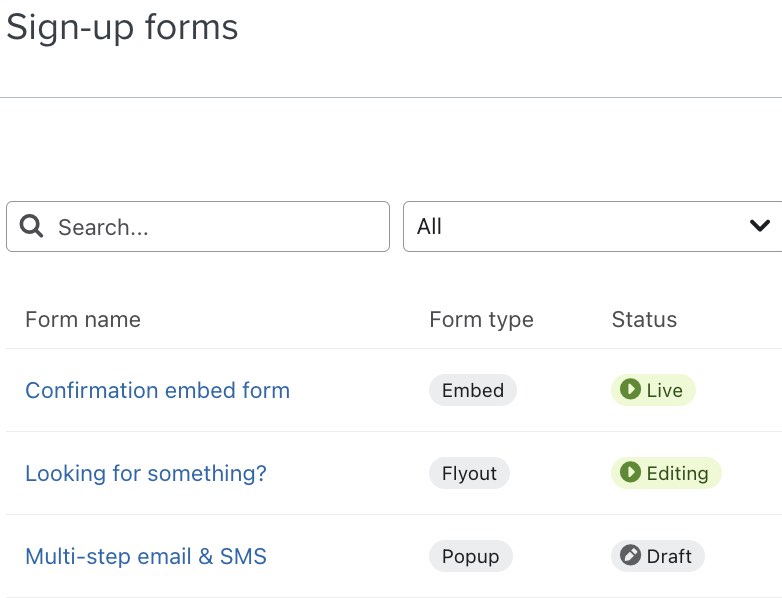782x598 pixels.
Task: Click the green play icon beside Live
Action: (x=630, y=390)
